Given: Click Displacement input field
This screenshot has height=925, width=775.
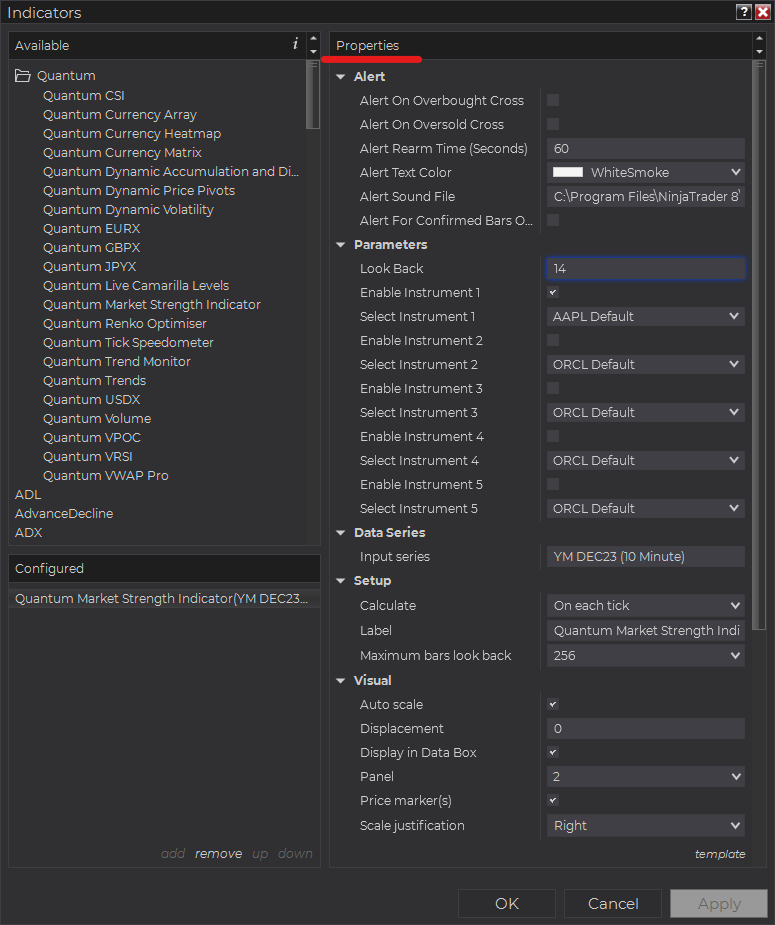Looking at the screenshot, I should tap(646, 729).
